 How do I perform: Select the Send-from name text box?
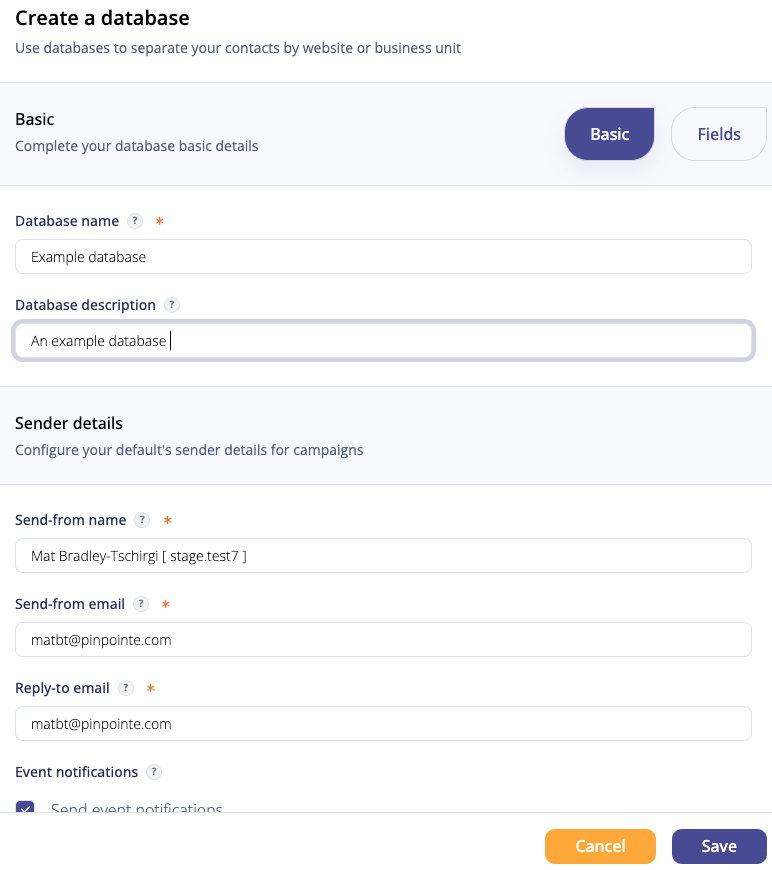pyautogui.click(x=383, y=555)
